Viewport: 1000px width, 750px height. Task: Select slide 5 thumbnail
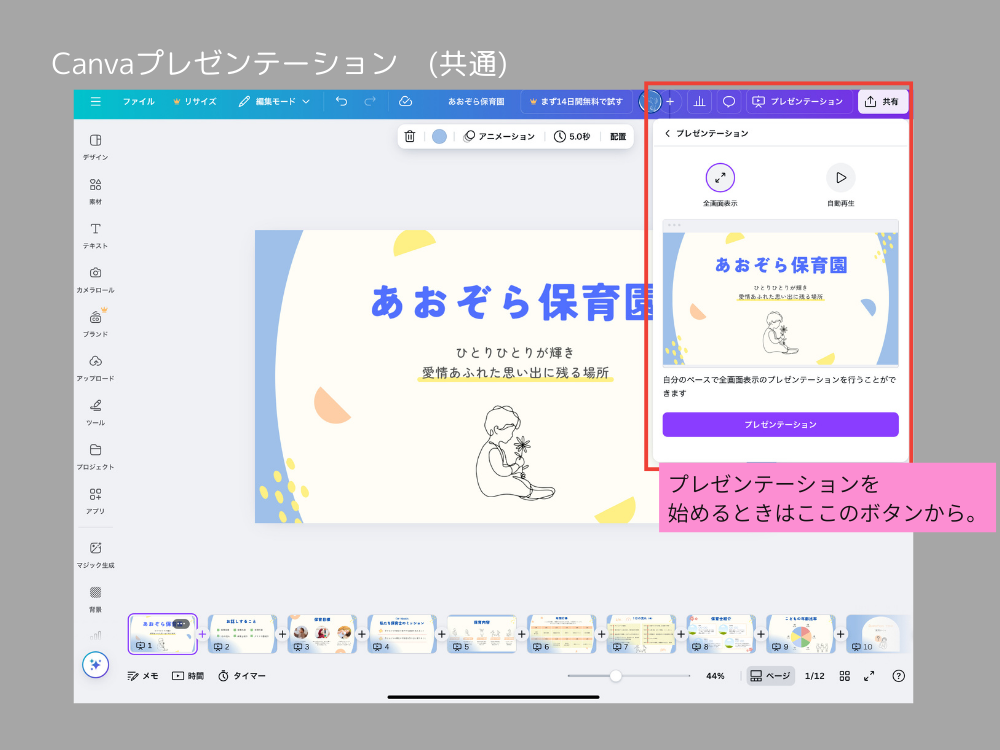point(481,634)
